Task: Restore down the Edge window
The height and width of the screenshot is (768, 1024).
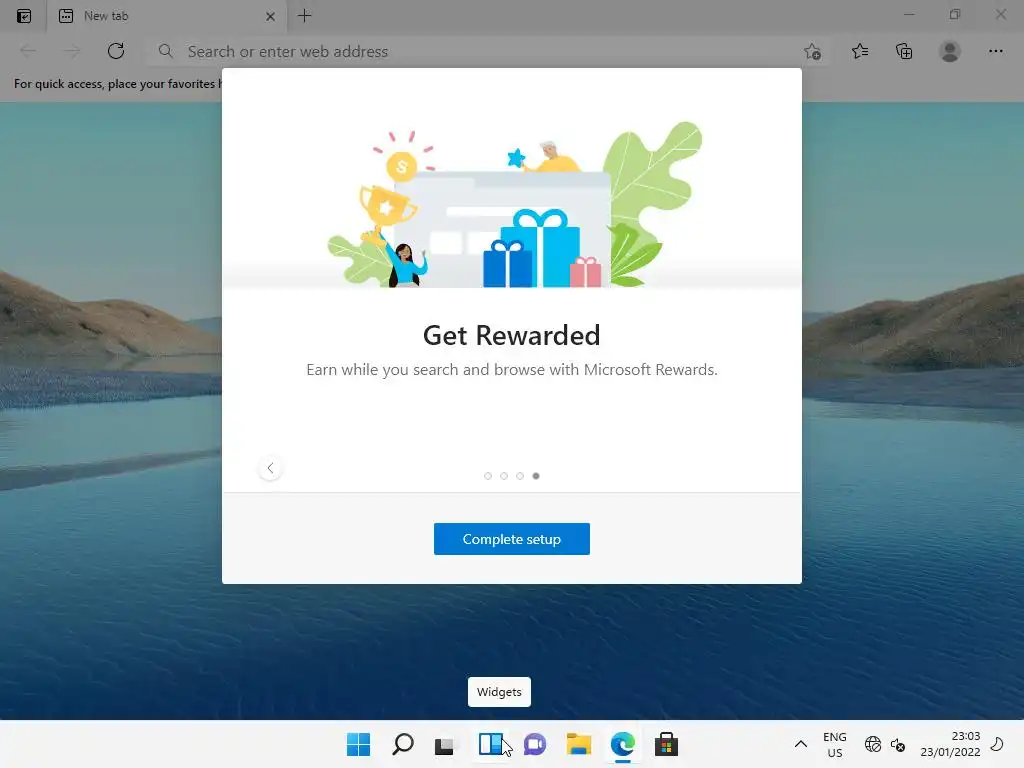Action: tap(955, 14)
